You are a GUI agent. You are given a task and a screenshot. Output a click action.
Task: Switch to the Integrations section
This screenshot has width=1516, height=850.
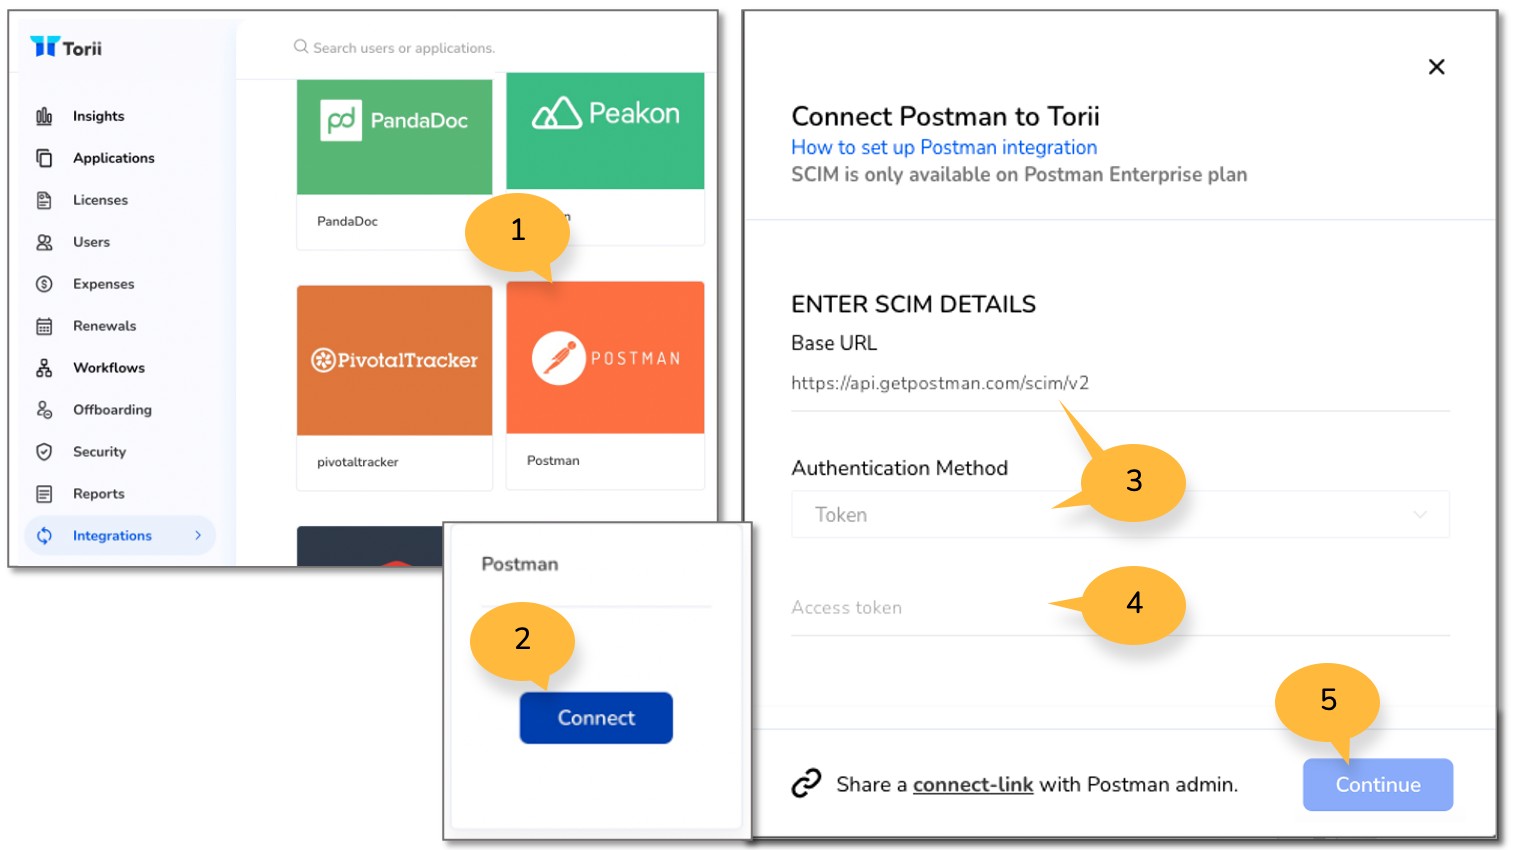click(x=111, y=536)
